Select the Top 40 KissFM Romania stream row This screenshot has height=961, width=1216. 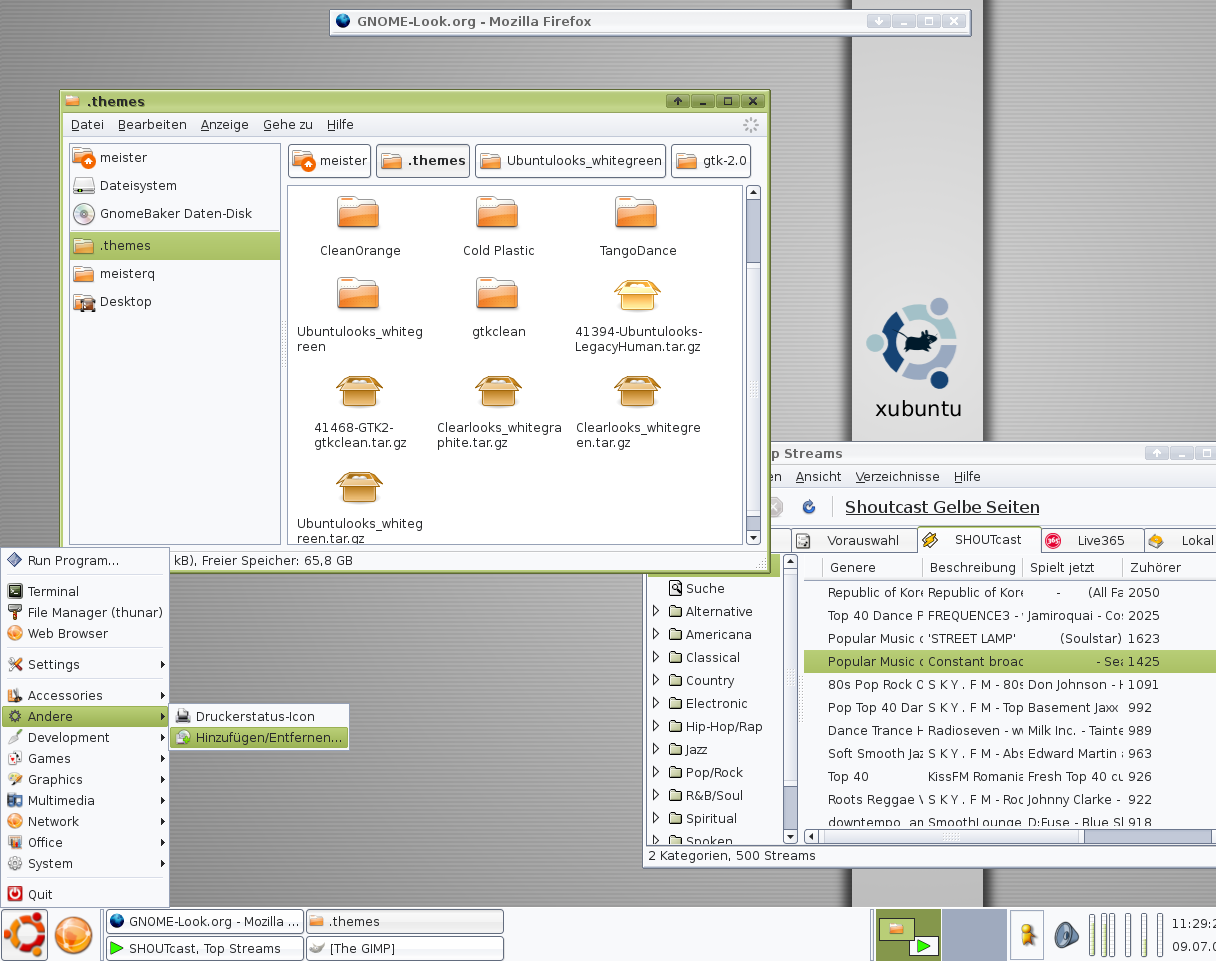coord(1010,776)
